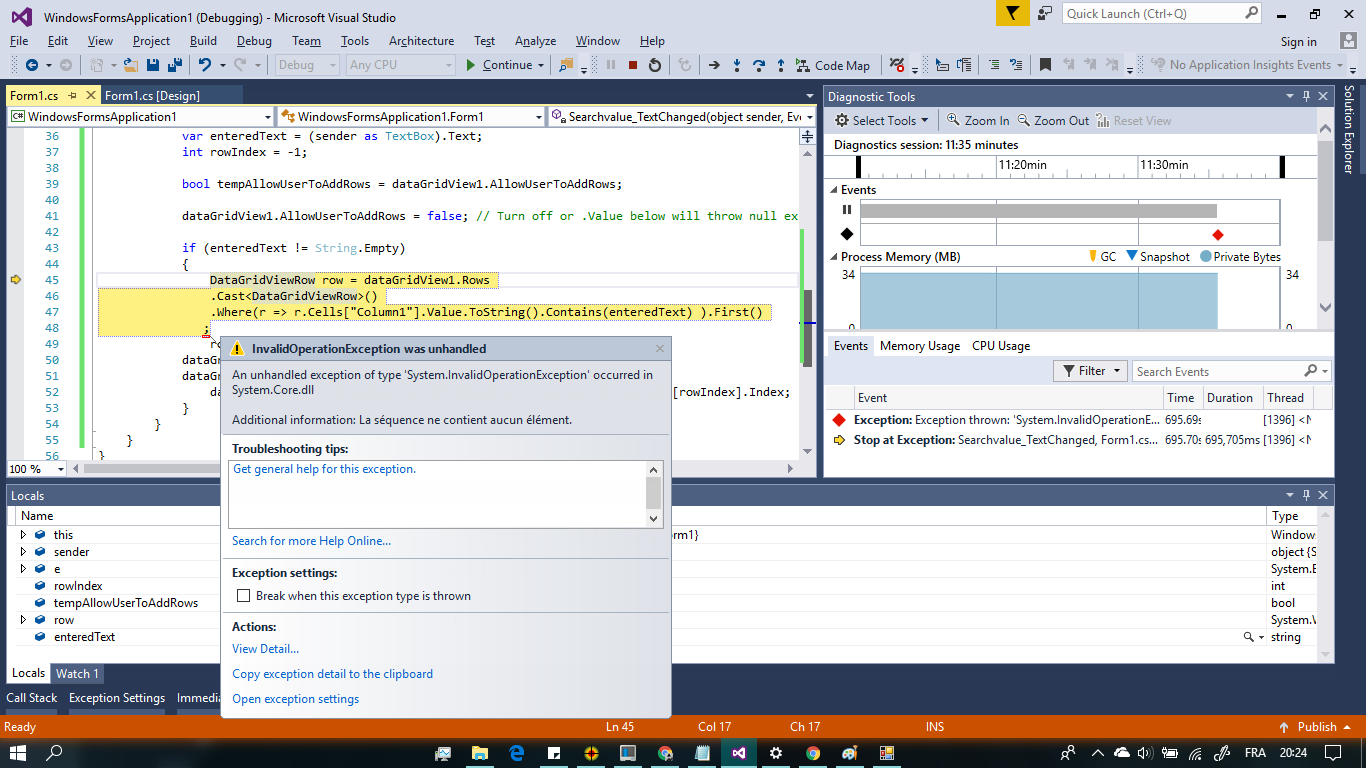Enable 'Break when this exception type is thrown' checkbox
Image resolution: width=1366 pixels, height=768 pixels.
[243, 596]
